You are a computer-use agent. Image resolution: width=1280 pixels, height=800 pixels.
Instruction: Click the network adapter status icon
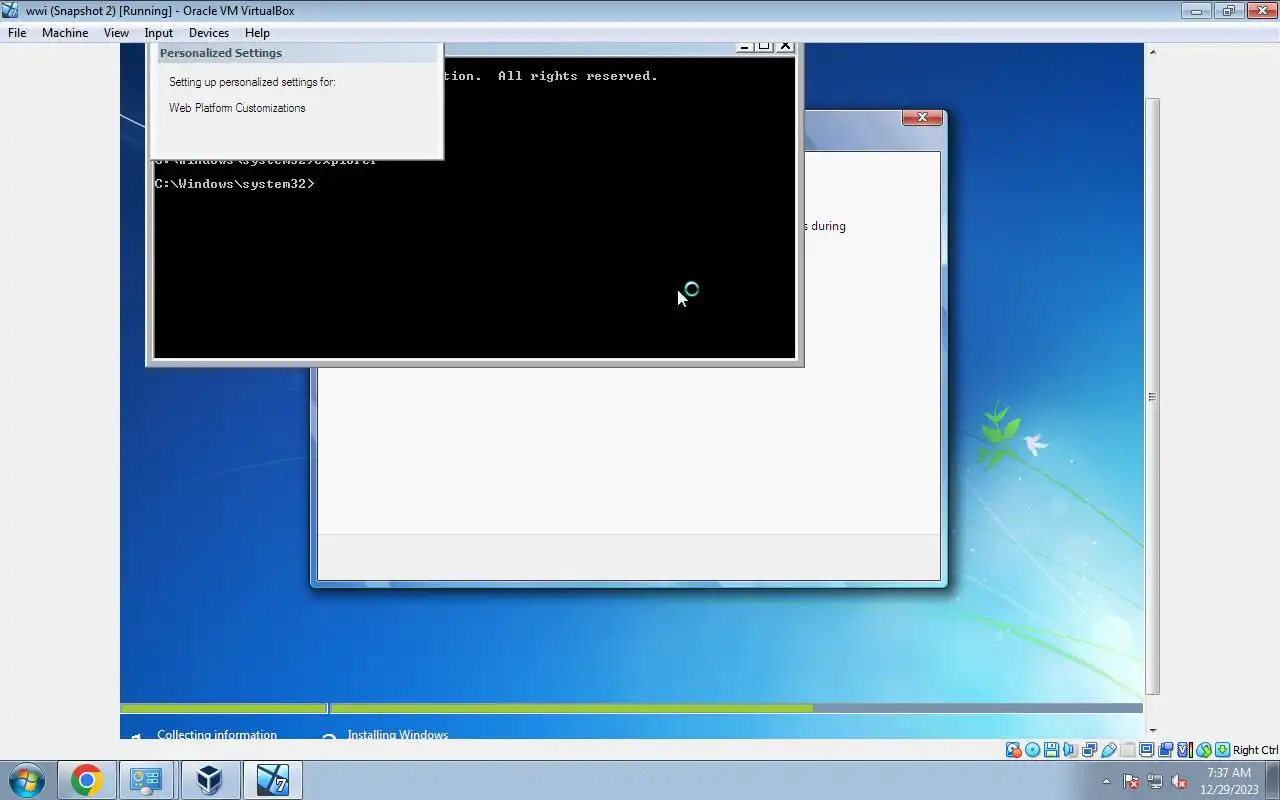coord(1090,750)
